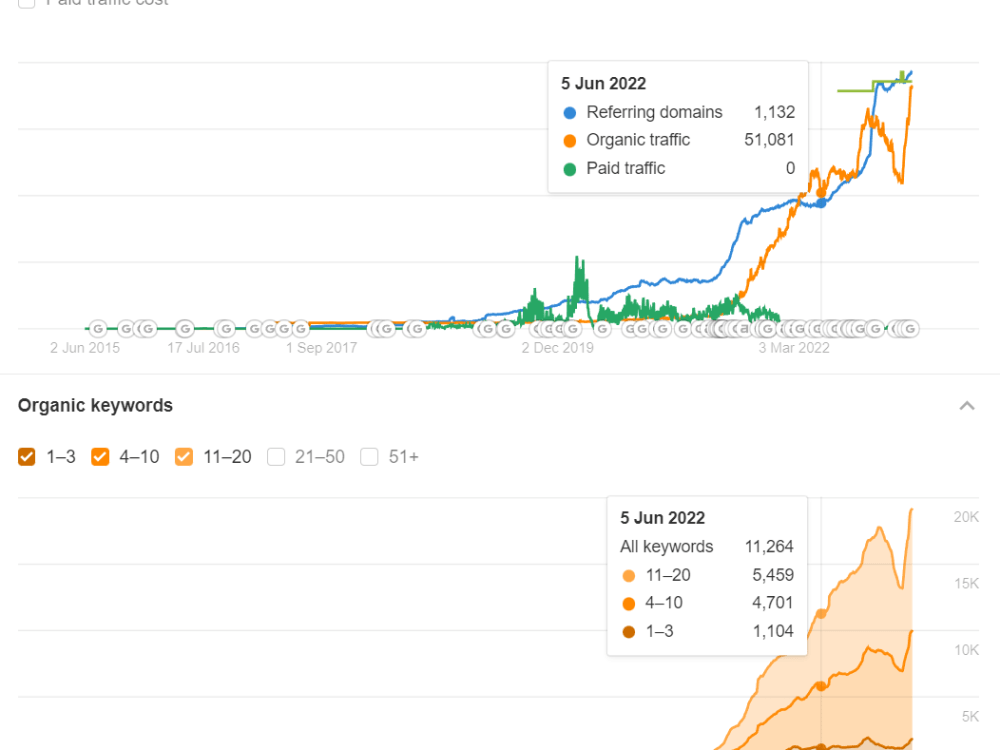Enable the 21–50 keyword positions checkbox
Viewport: 1000px width, 750px height.
[x=276, y=457]
